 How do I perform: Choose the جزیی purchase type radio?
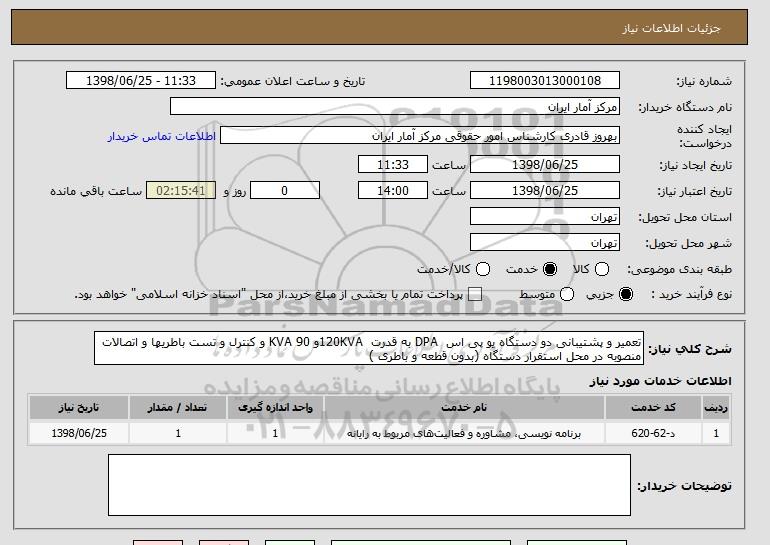(626, 295)
